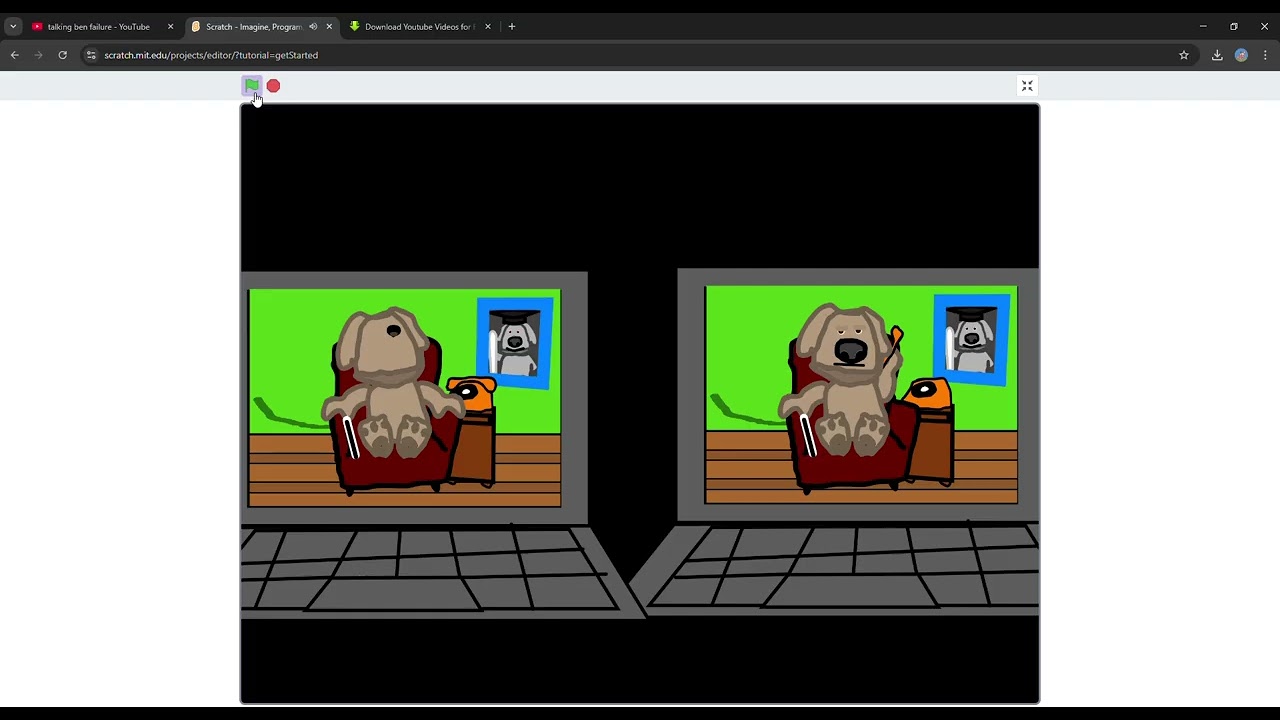The image size is (1280, 720).
Task: Select the Scratch - Imagine, Program tab
Action: (x=253, y=27)
